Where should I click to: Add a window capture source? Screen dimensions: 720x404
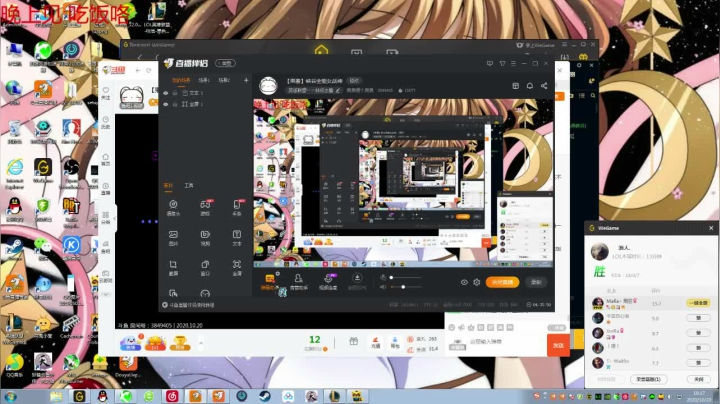(x=205, y=268)
